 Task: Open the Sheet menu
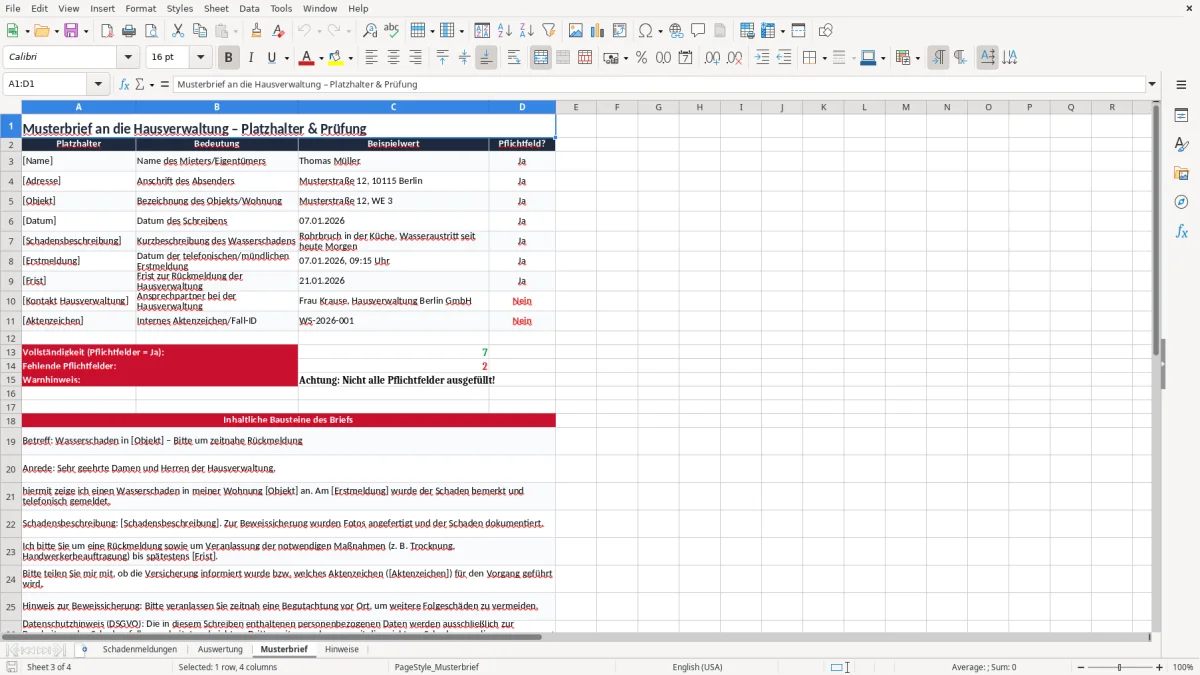pyautogui.click(x=216, y=8)
